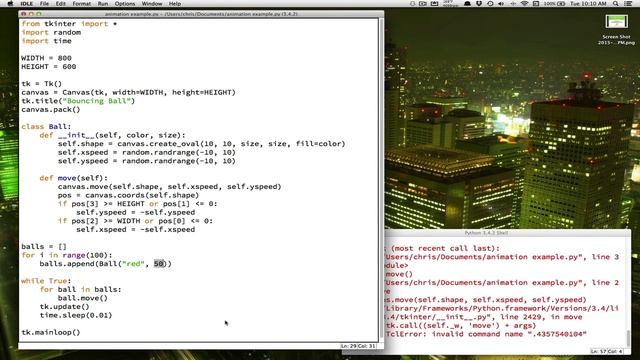
Task: Click the 'tk.mainloop()' line
Action: tap(51, 332)
